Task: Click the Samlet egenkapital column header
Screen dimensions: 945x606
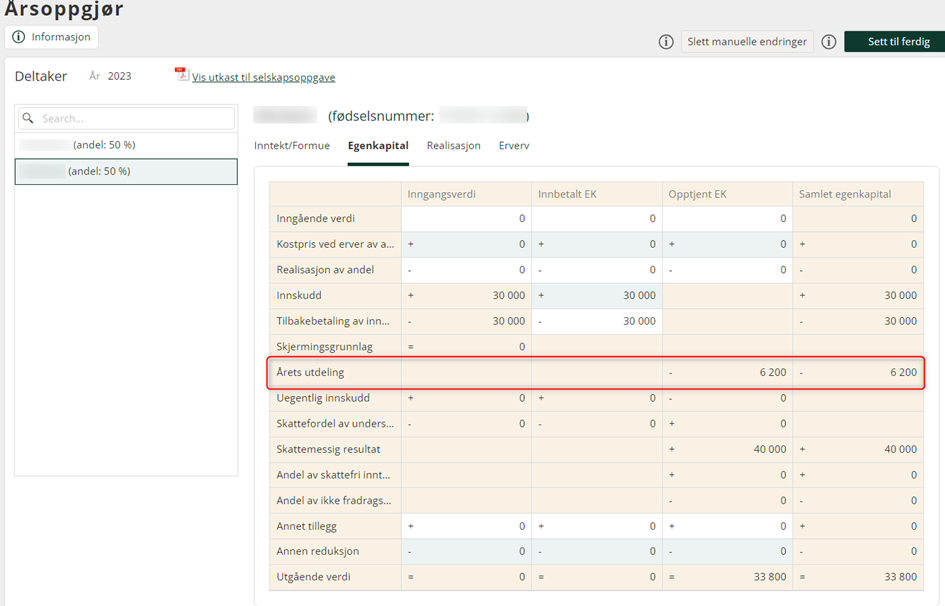Action: [x=858, y=194]
